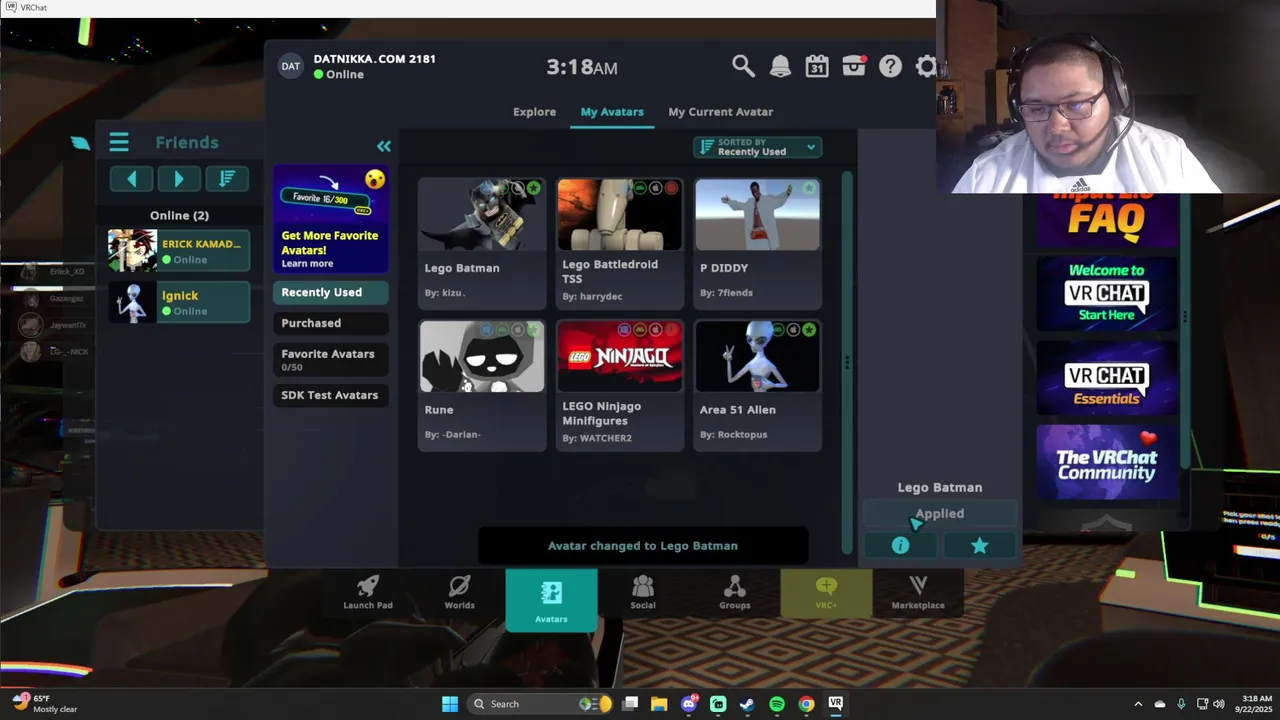This screenshot has width=1280, height=720.
Task: Toggle favorite star on P DIDDY thumbnail
Action: pos(809,188)
